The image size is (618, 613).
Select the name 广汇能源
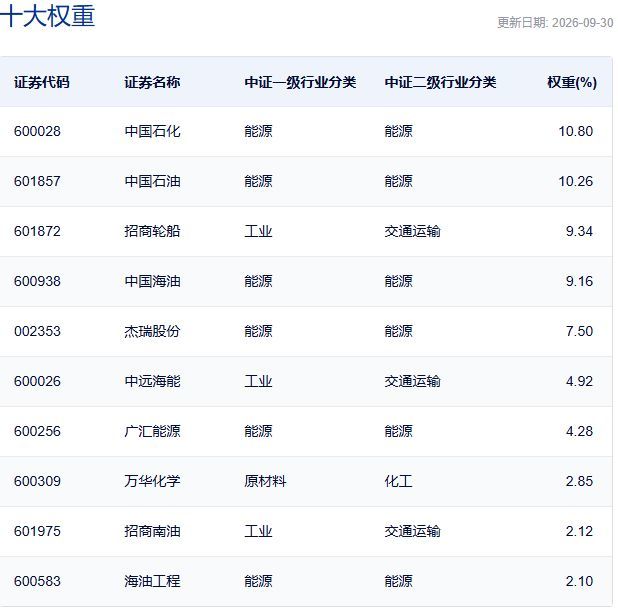tap(152, 431)
